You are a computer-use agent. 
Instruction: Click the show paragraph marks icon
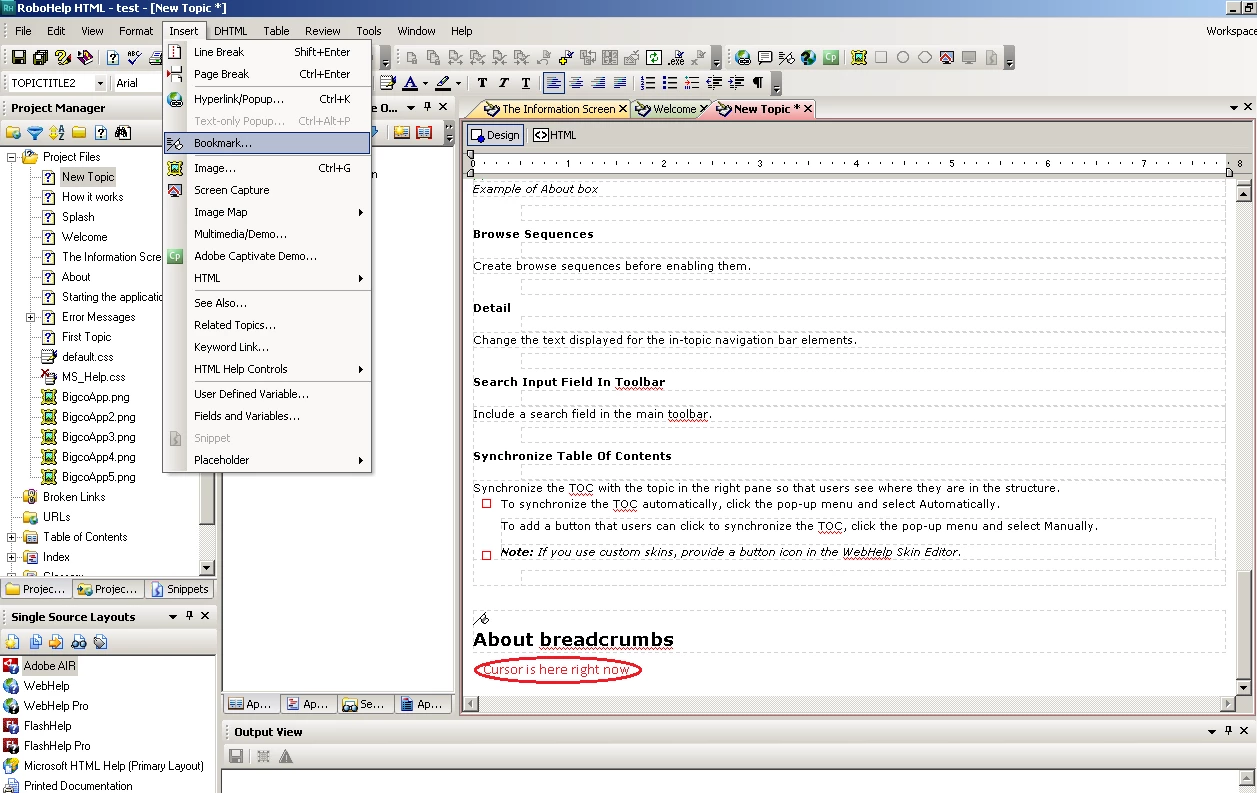pos(758,83)
